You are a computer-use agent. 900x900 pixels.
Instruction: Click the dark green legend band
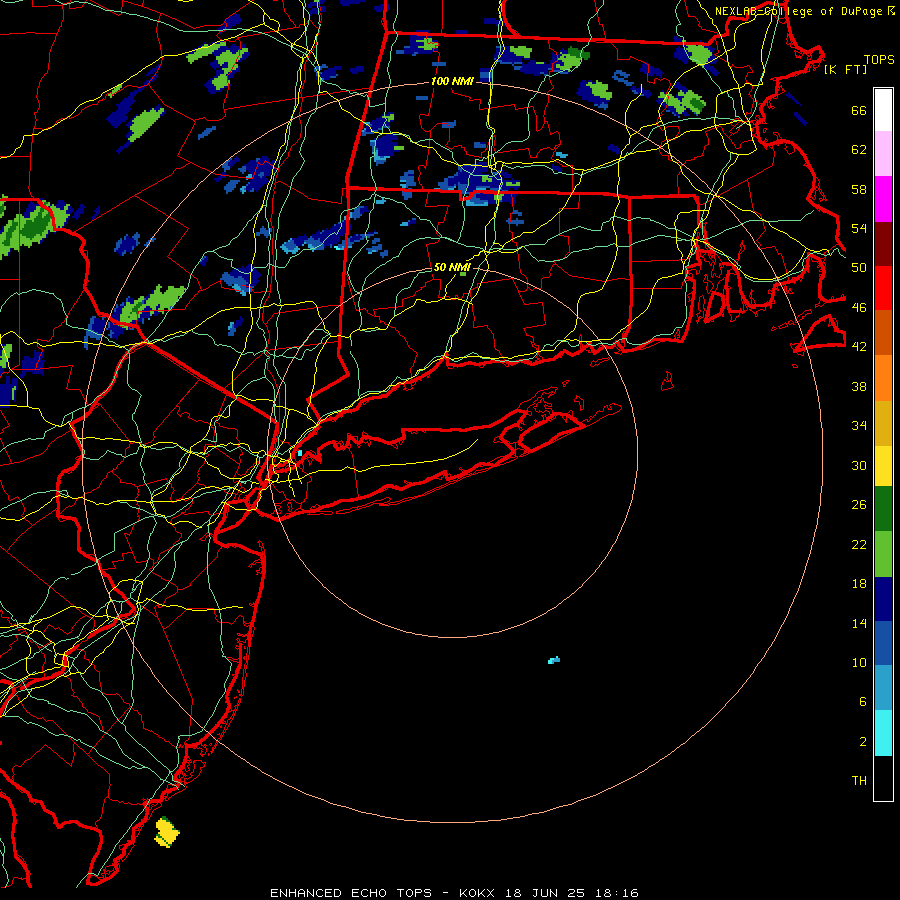point(883,508)
